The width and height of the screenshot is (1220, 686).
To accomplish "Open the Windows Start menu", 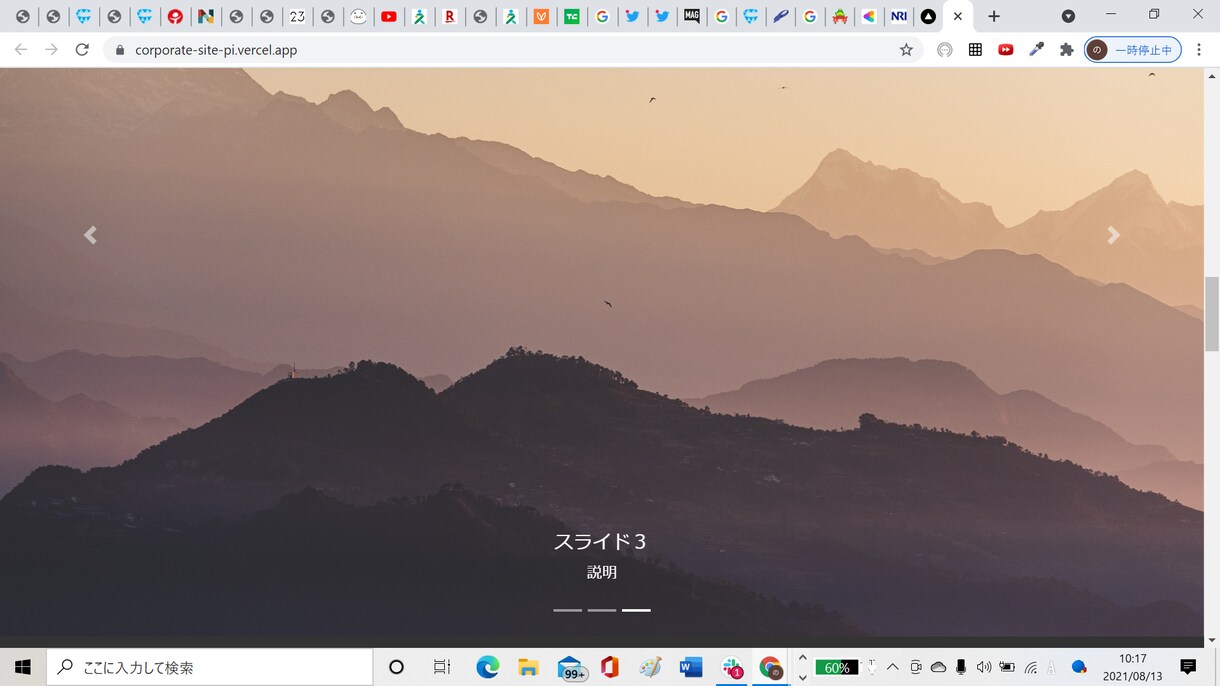I will pyautogui.click(x=23, y=667).
